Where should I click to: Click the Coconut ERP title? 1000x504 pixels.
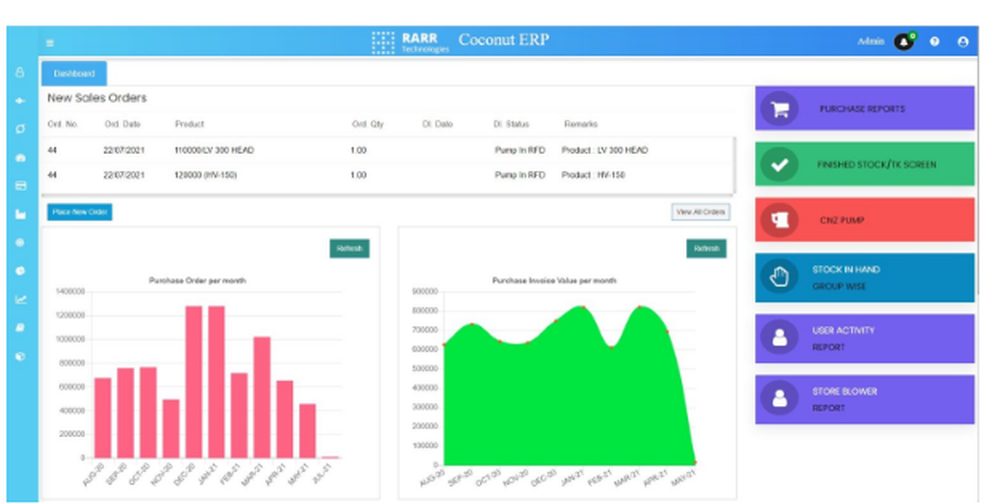(504, 40)
